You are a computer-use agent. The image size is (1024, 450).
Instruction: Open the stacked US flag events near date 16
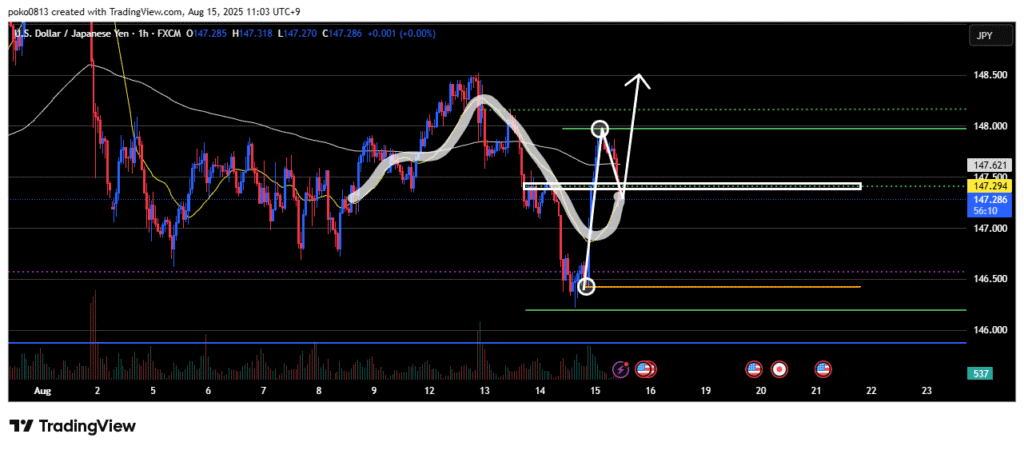(646, 369)
